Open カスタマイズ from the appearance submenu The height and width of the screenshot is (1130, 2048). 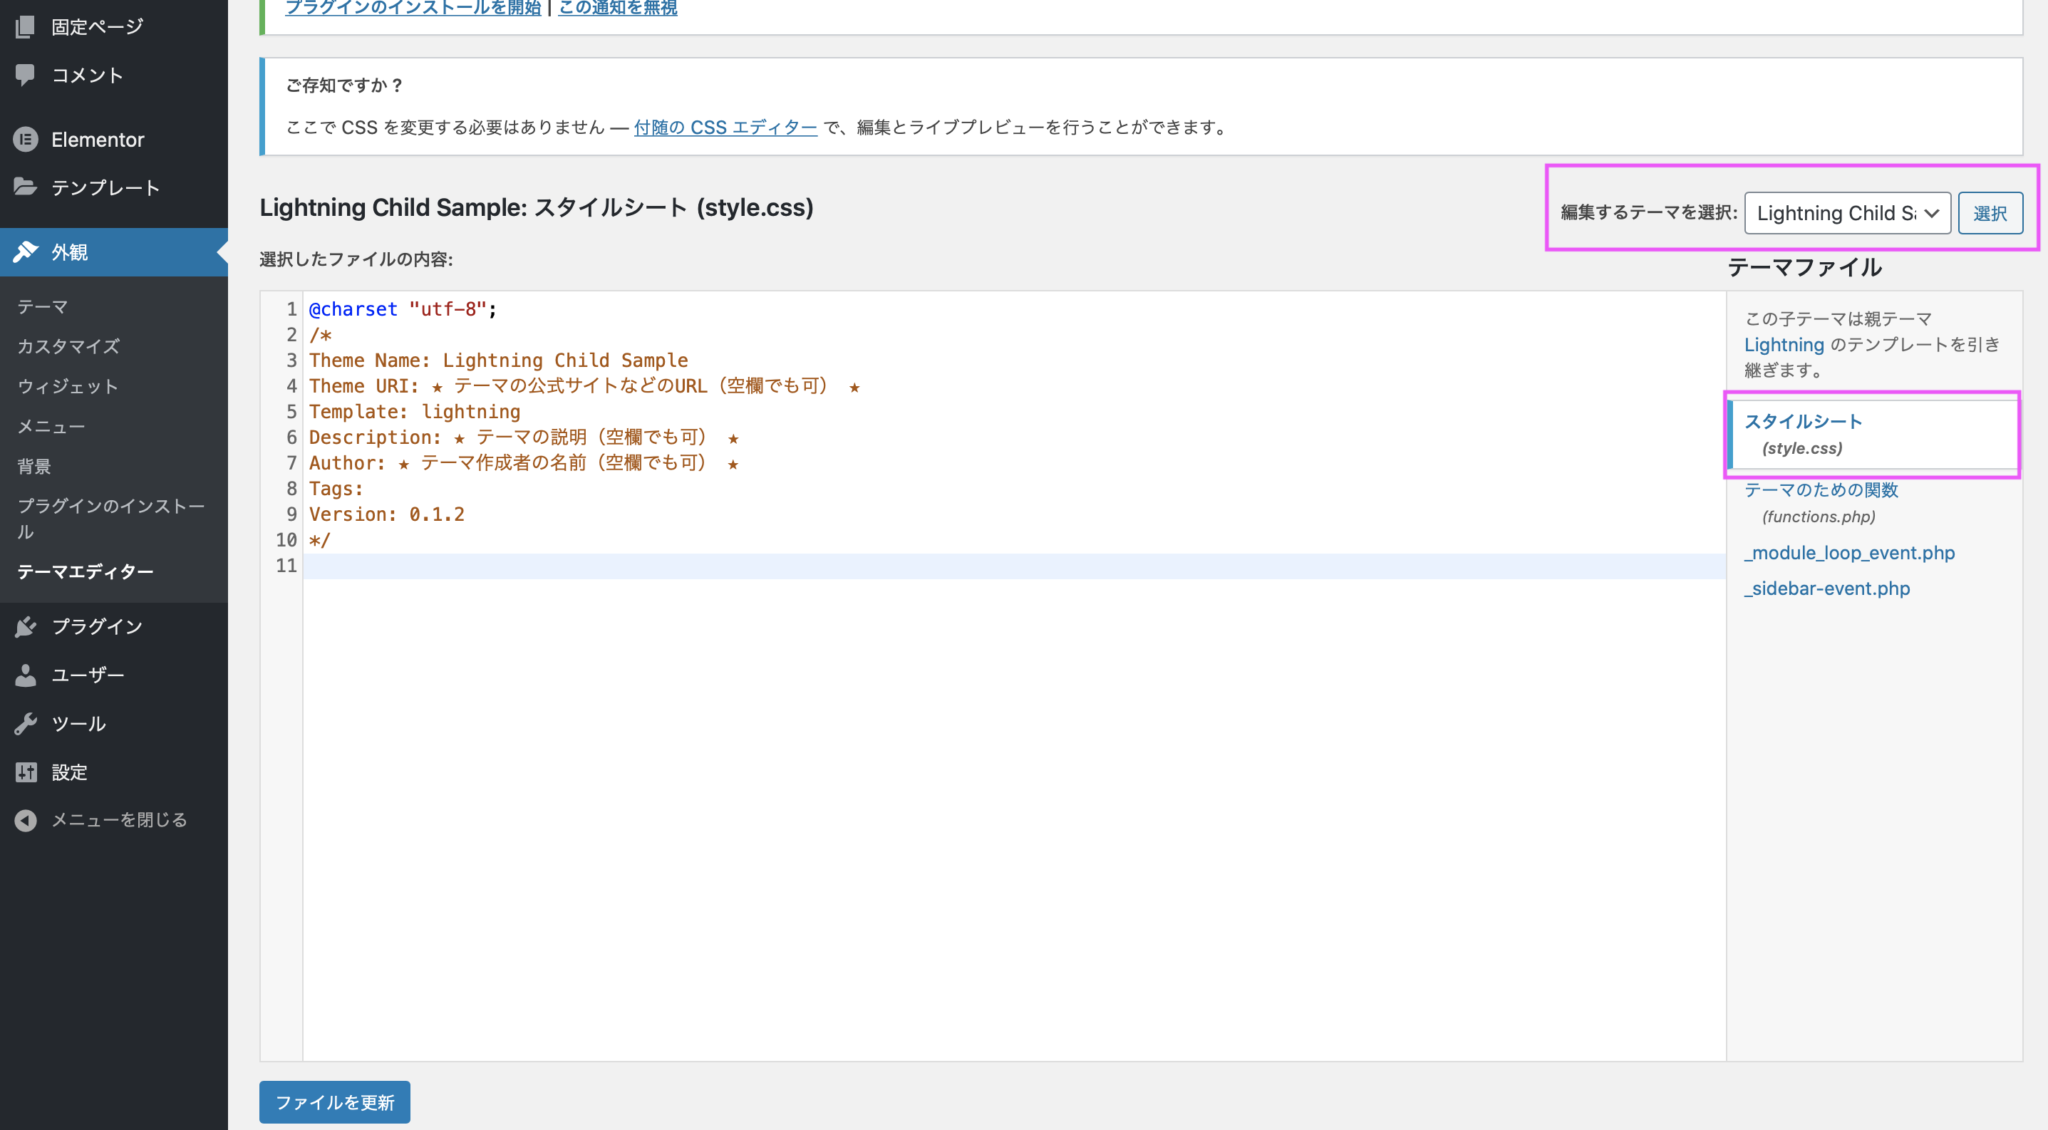pyautogui.click(x=67, y=346)
